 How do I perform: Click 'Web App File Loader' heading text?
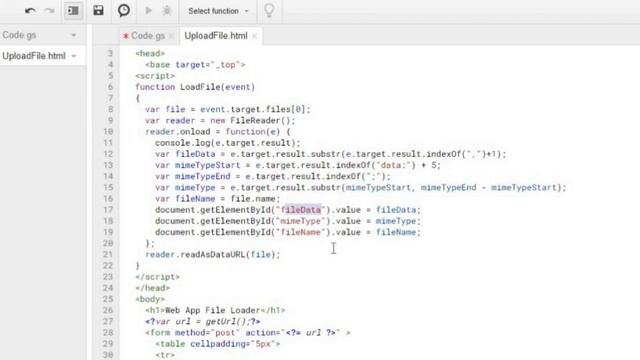tap(213, 310)
